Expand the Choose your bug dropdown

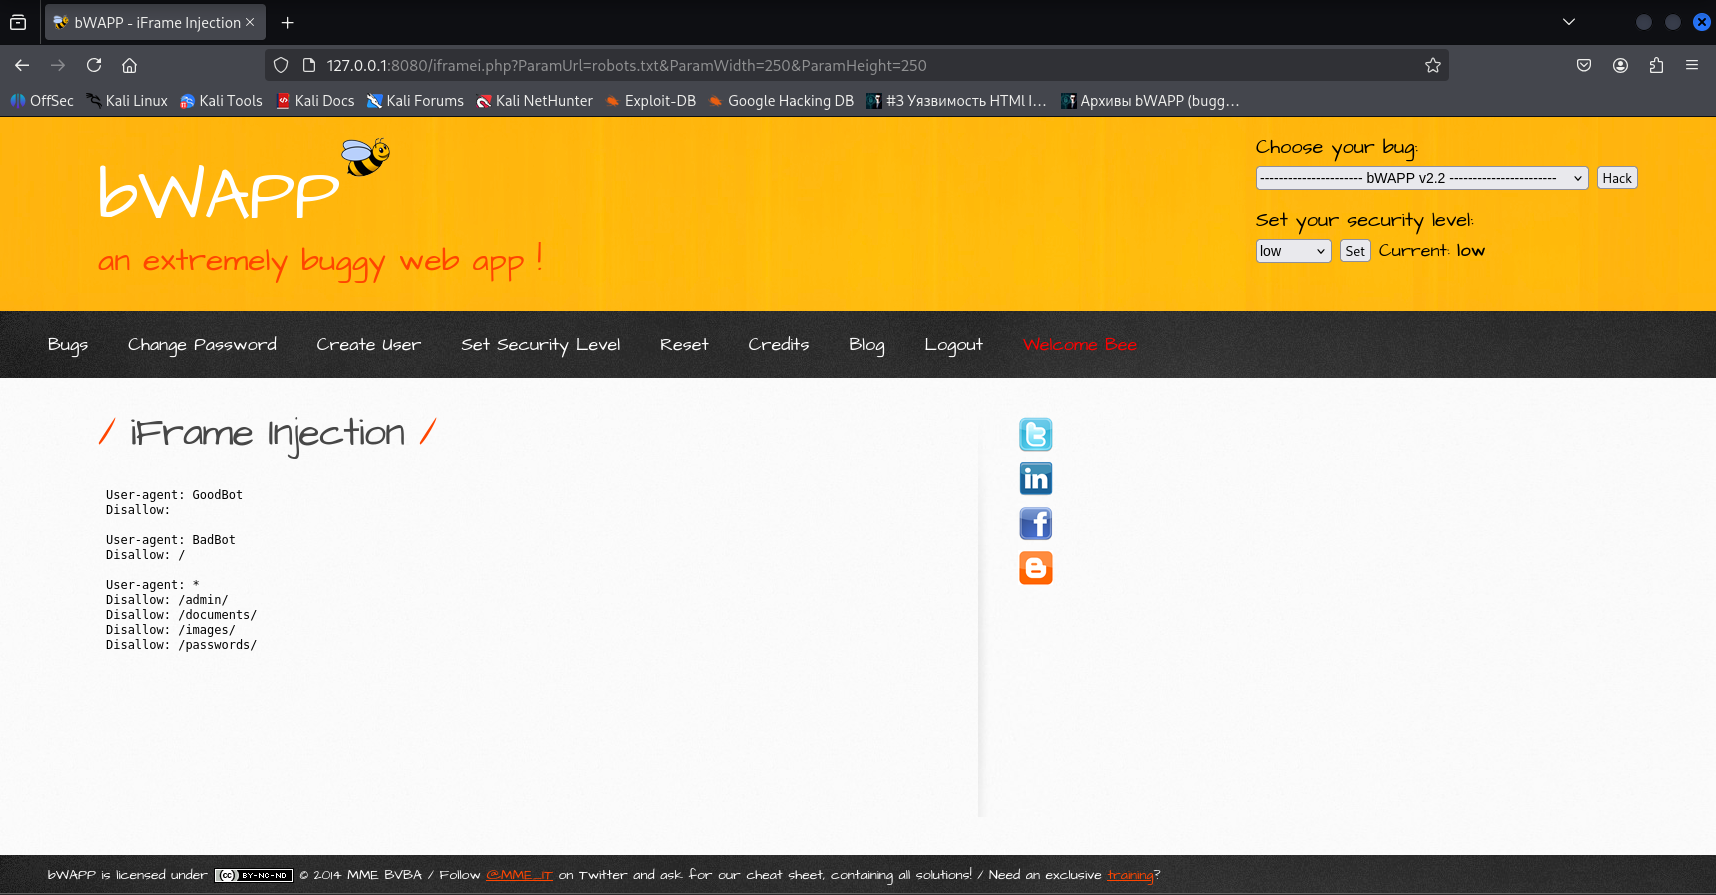pyautogui.click(x=1421, y=178)
